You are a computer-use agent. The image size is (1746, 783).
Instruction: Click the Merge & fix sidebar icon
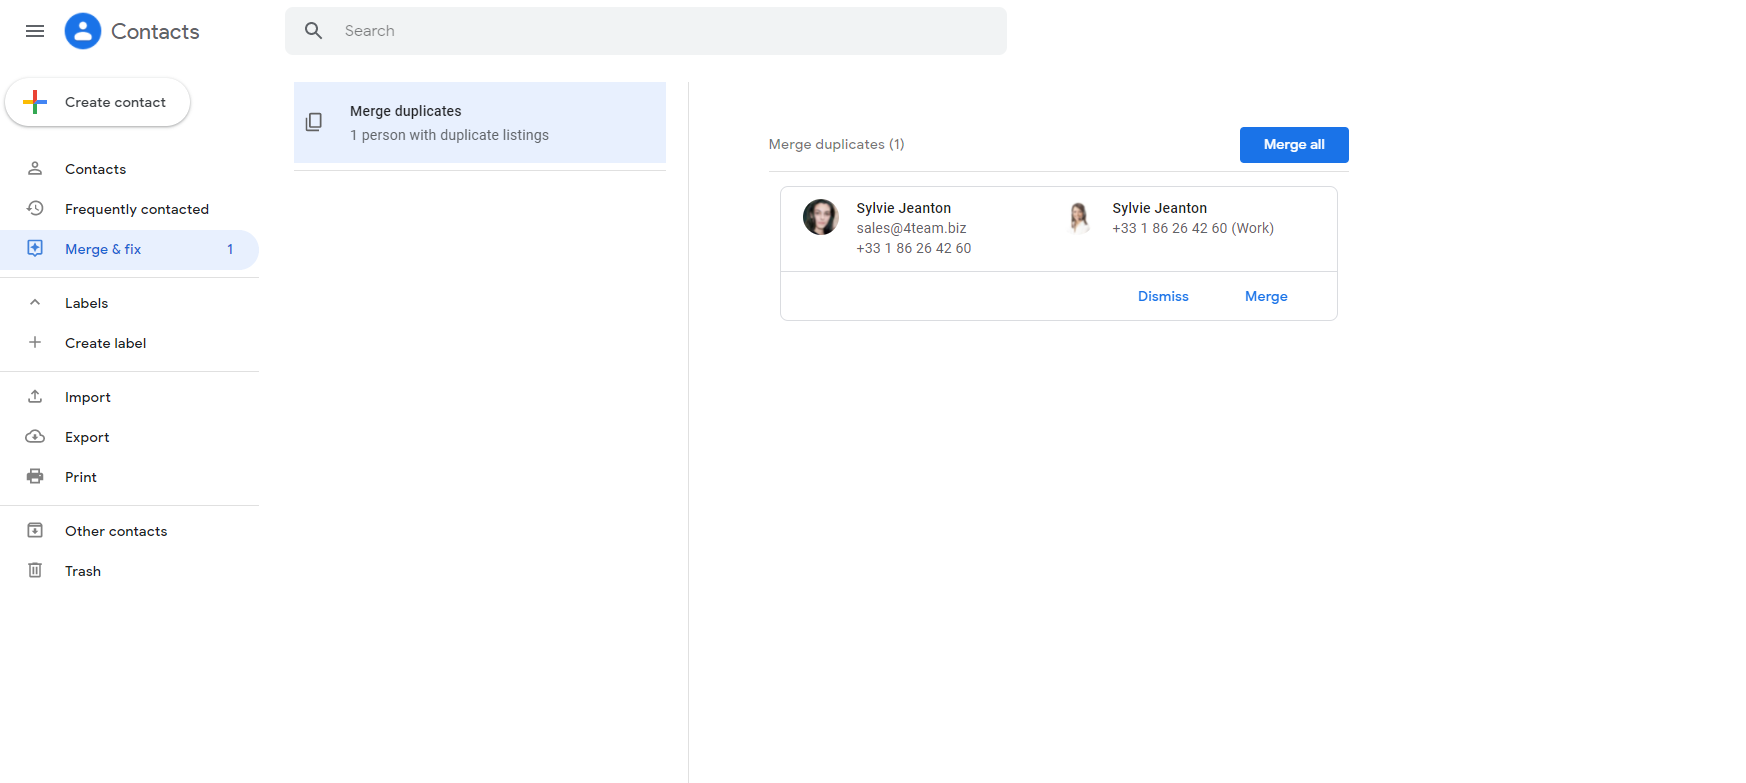pos(35,249)
